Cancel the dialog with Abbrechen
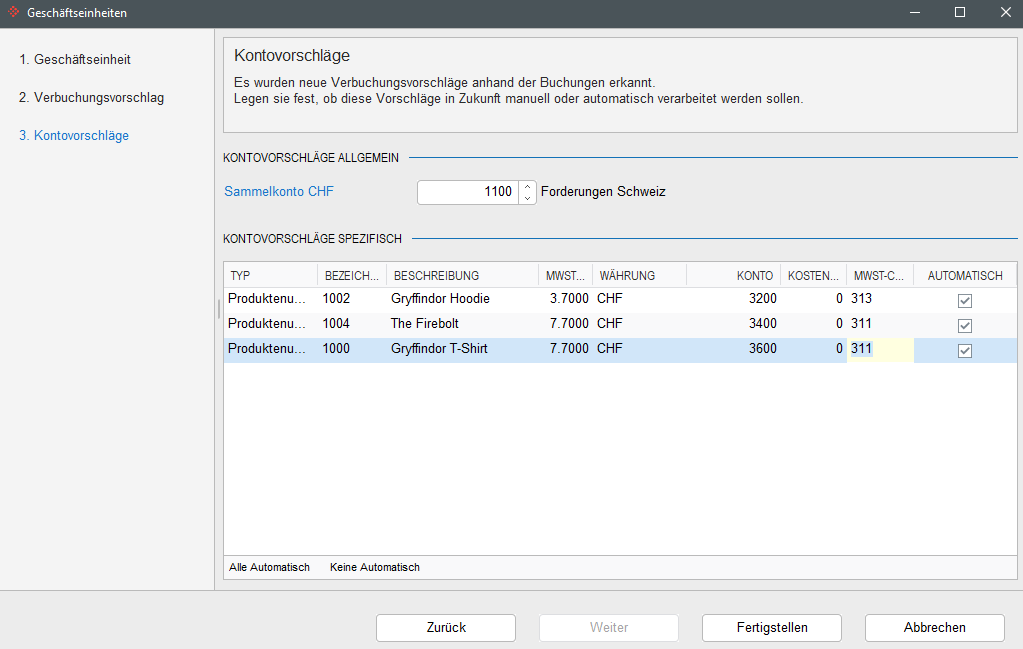Viewport: 1023px width, 649px height. click(x=934, y=627)
